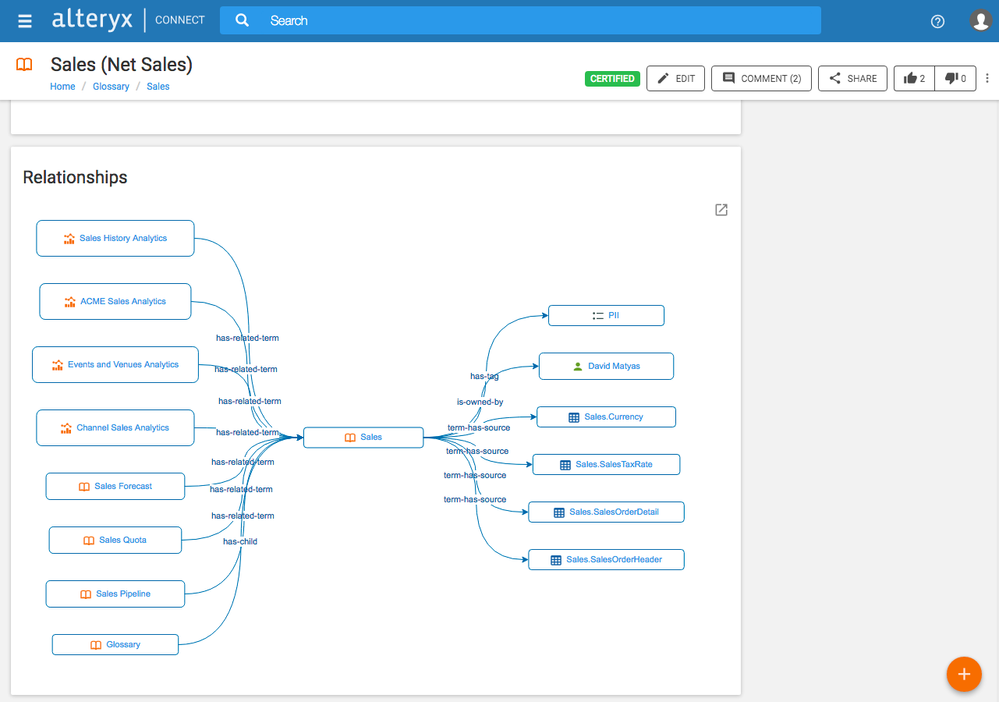Select Sales.Currency table node

[606, 417]
